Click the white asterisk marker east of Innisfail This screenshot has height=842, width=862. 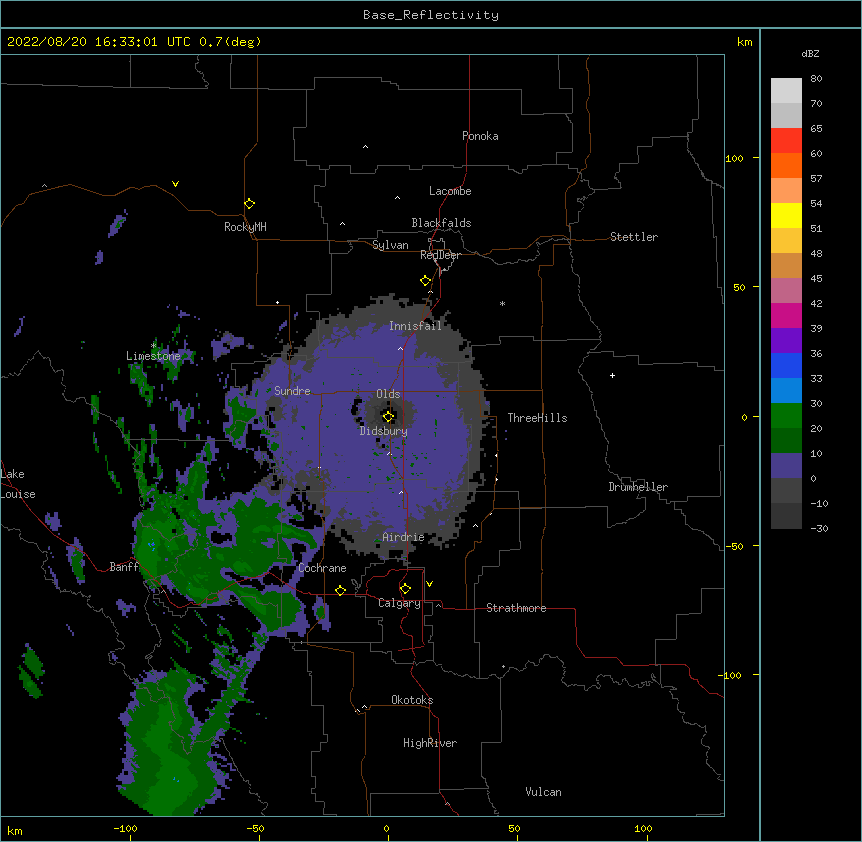(502, 303)
